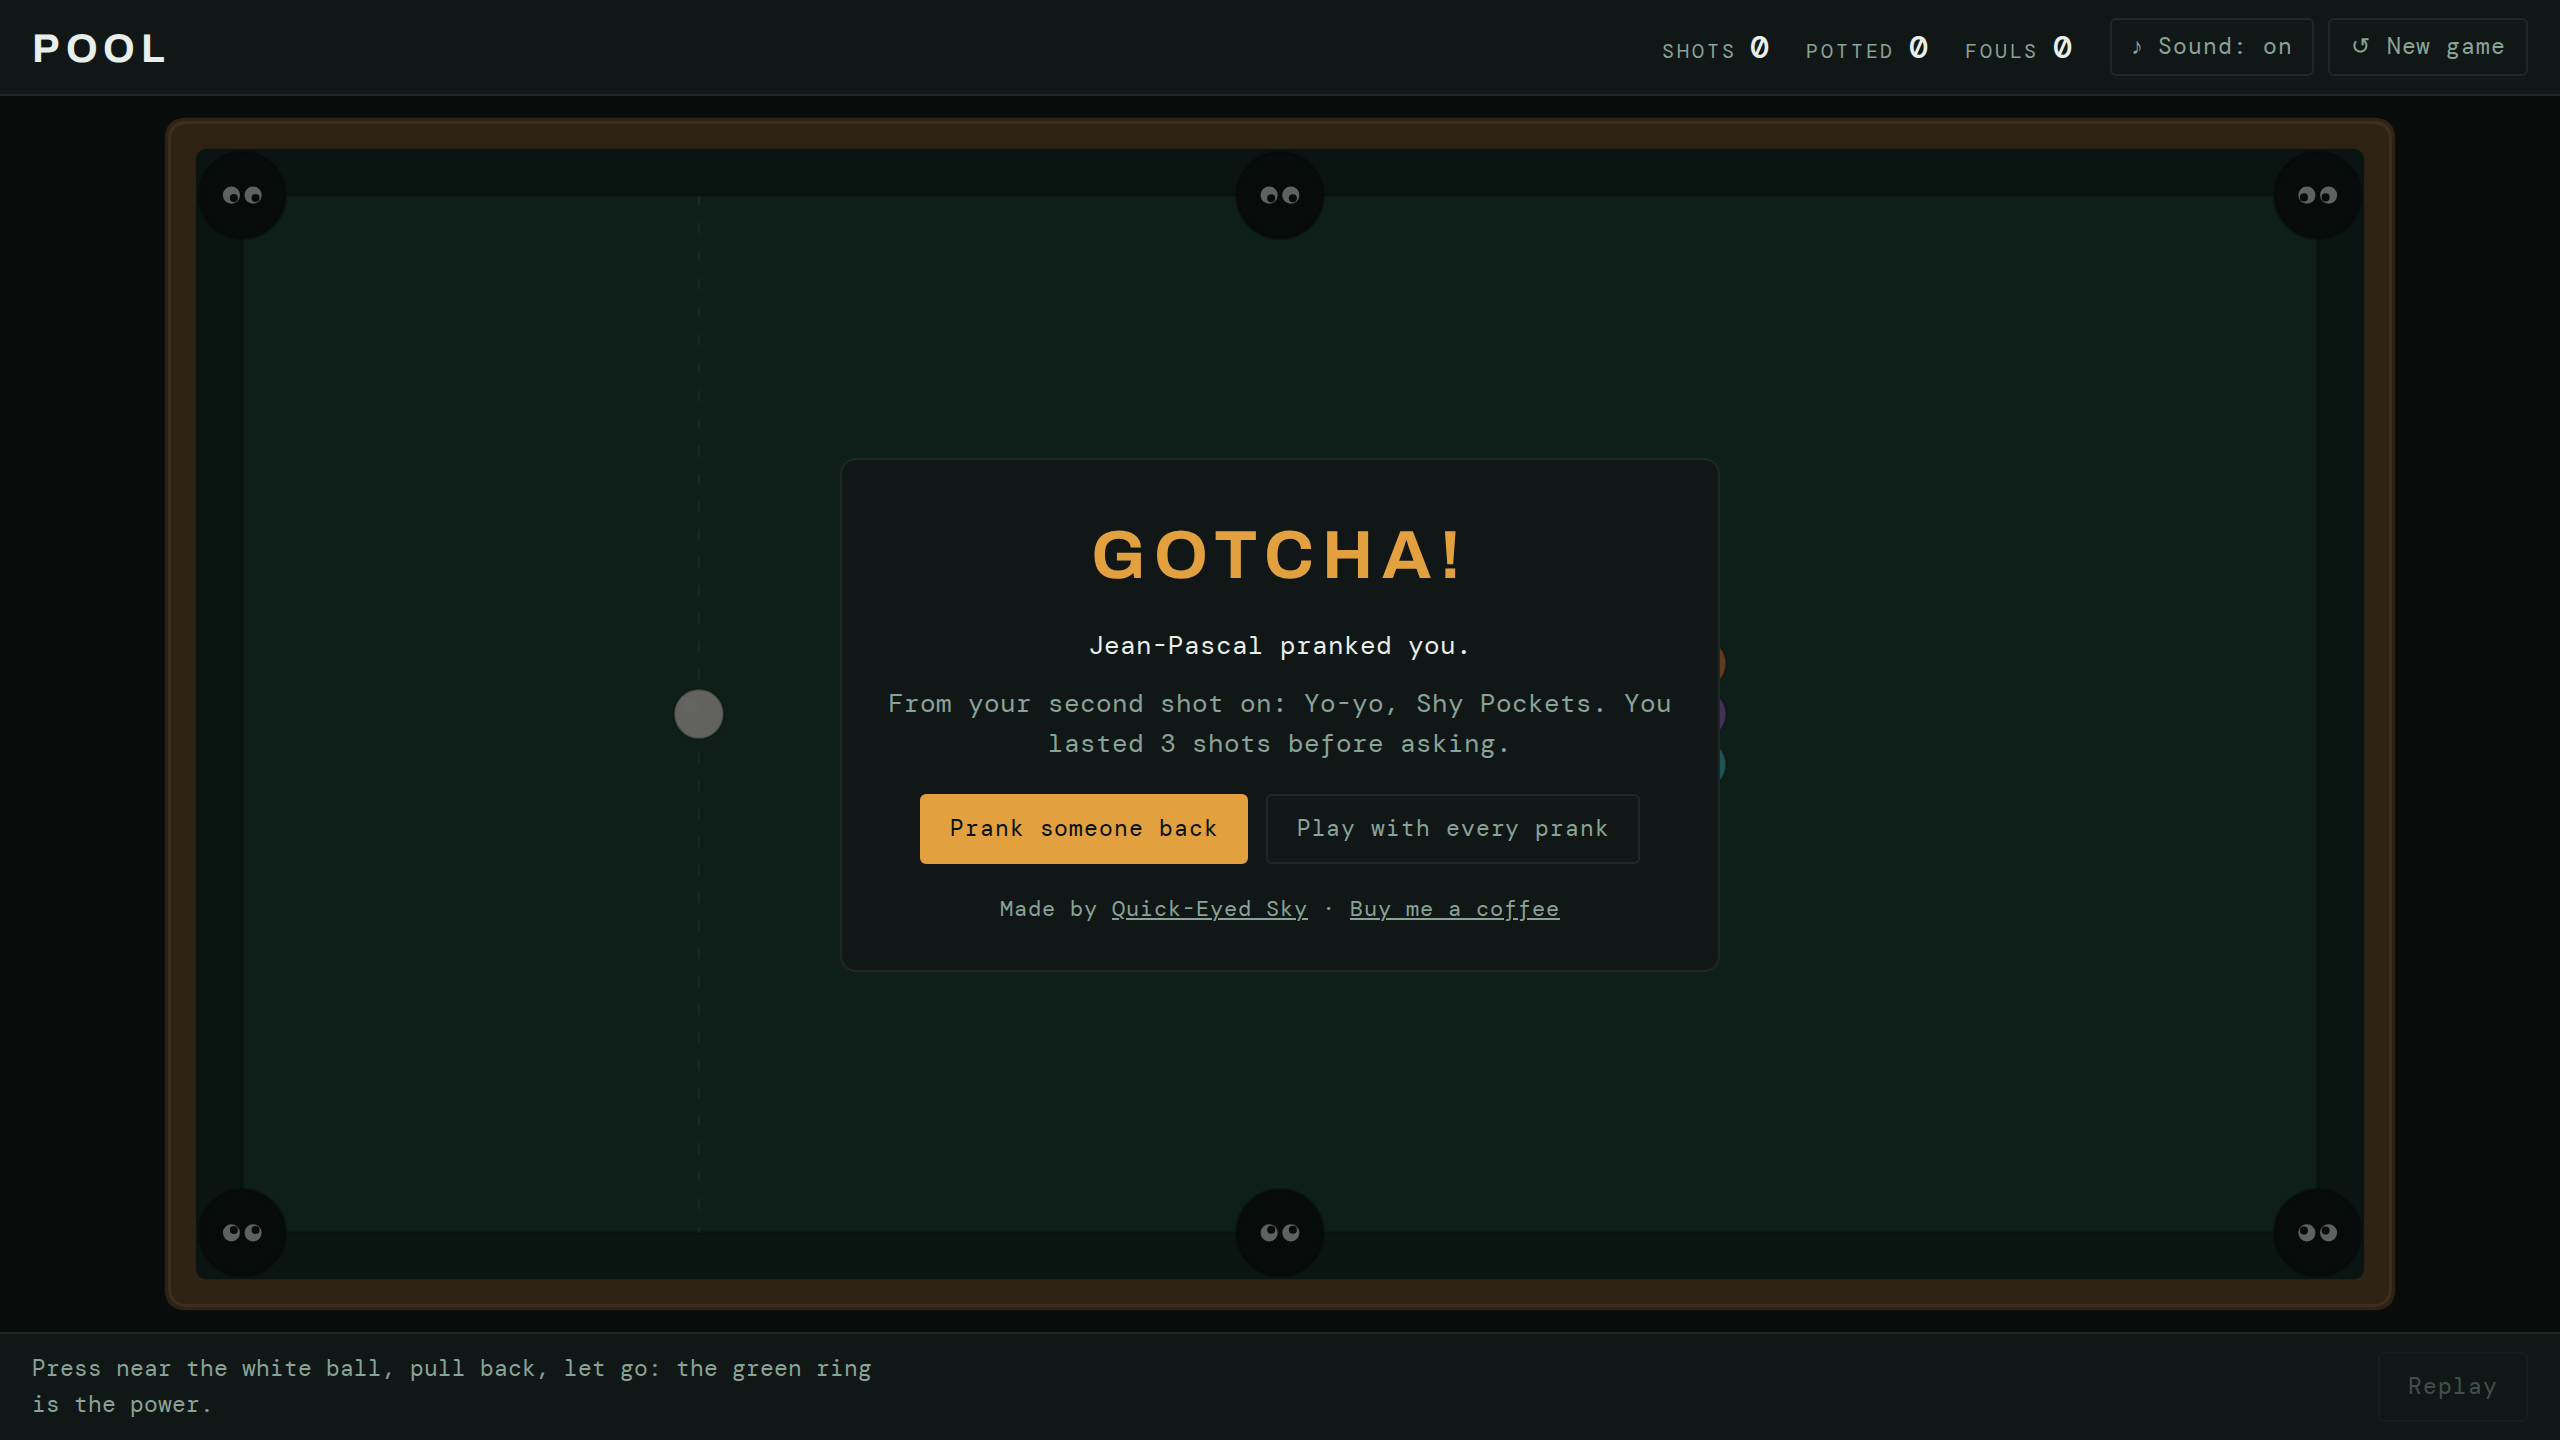This screenshot has height=1440, width=2560.
Task: Start a New game
Action: [2427, 47]
